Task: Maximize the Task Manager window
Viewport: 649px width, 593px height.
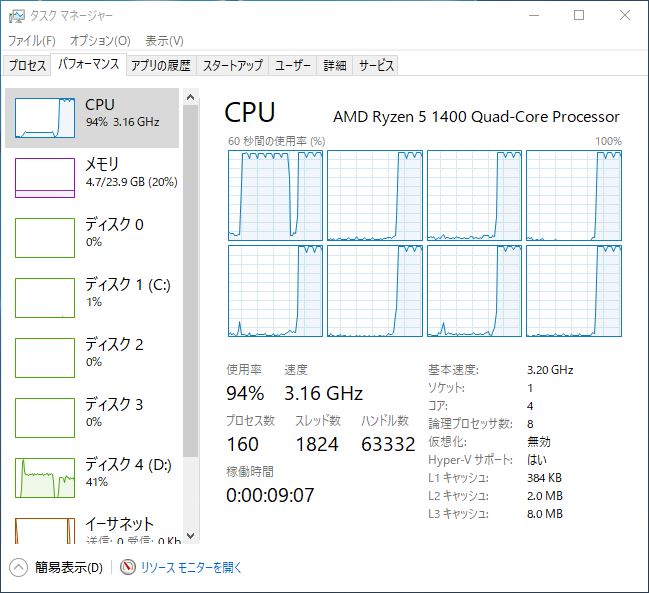Action: [x=579, y=16]
